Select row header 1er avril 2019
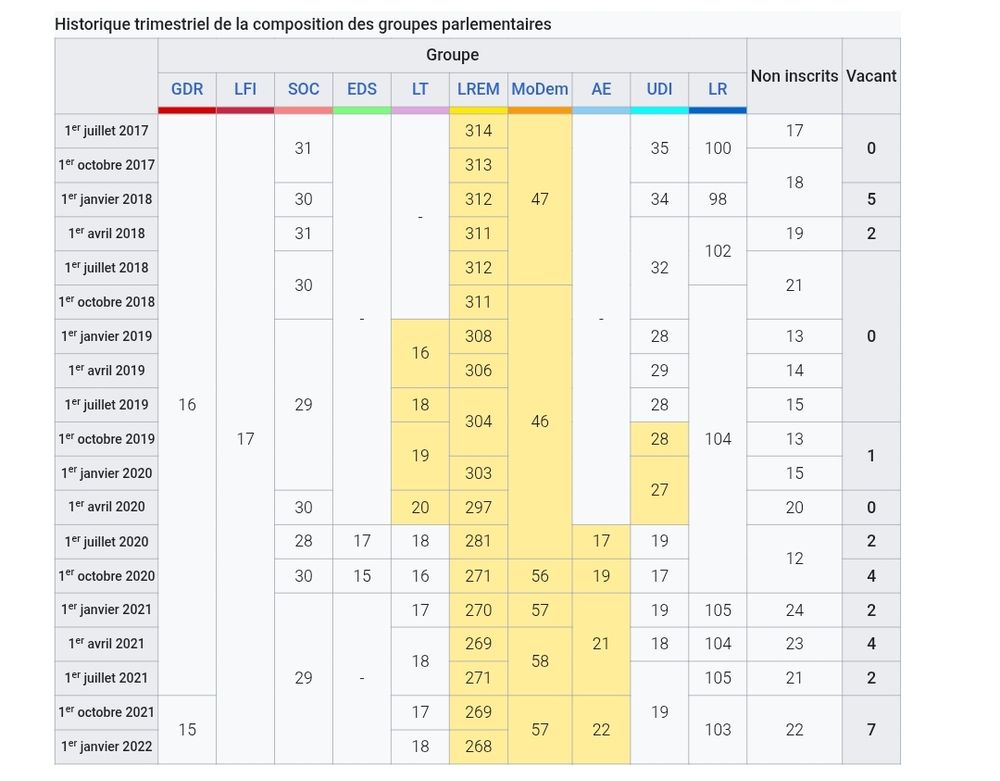 pos(107,370)
